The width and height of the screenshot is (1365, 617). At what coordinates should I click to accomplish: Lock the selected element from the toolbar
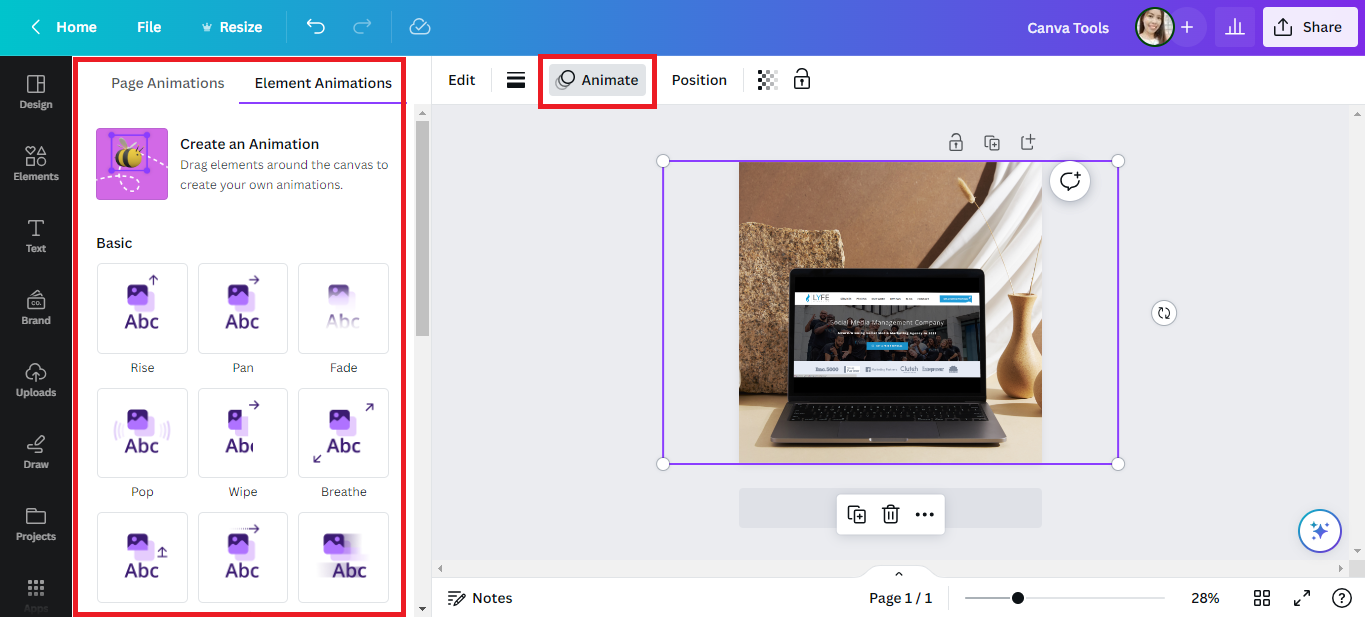801,79
